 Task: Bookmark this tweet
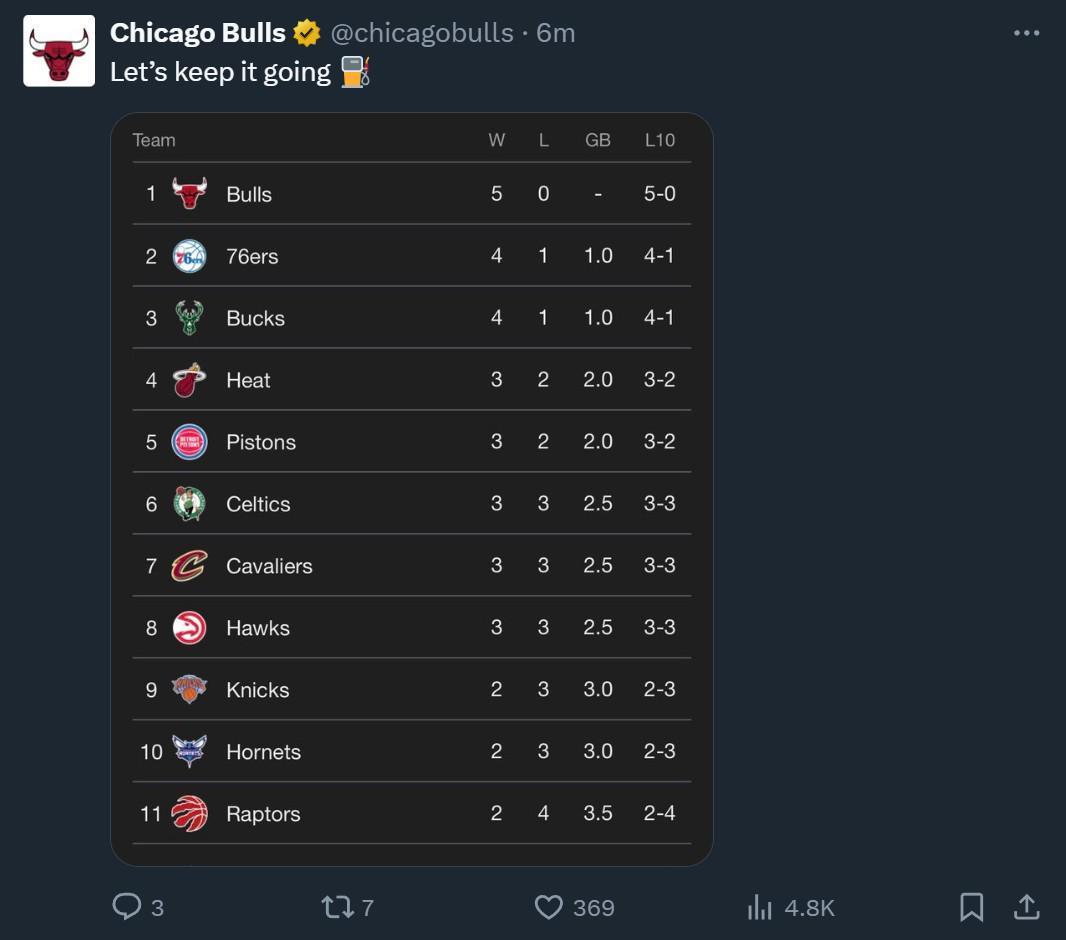tap(971, 907)
